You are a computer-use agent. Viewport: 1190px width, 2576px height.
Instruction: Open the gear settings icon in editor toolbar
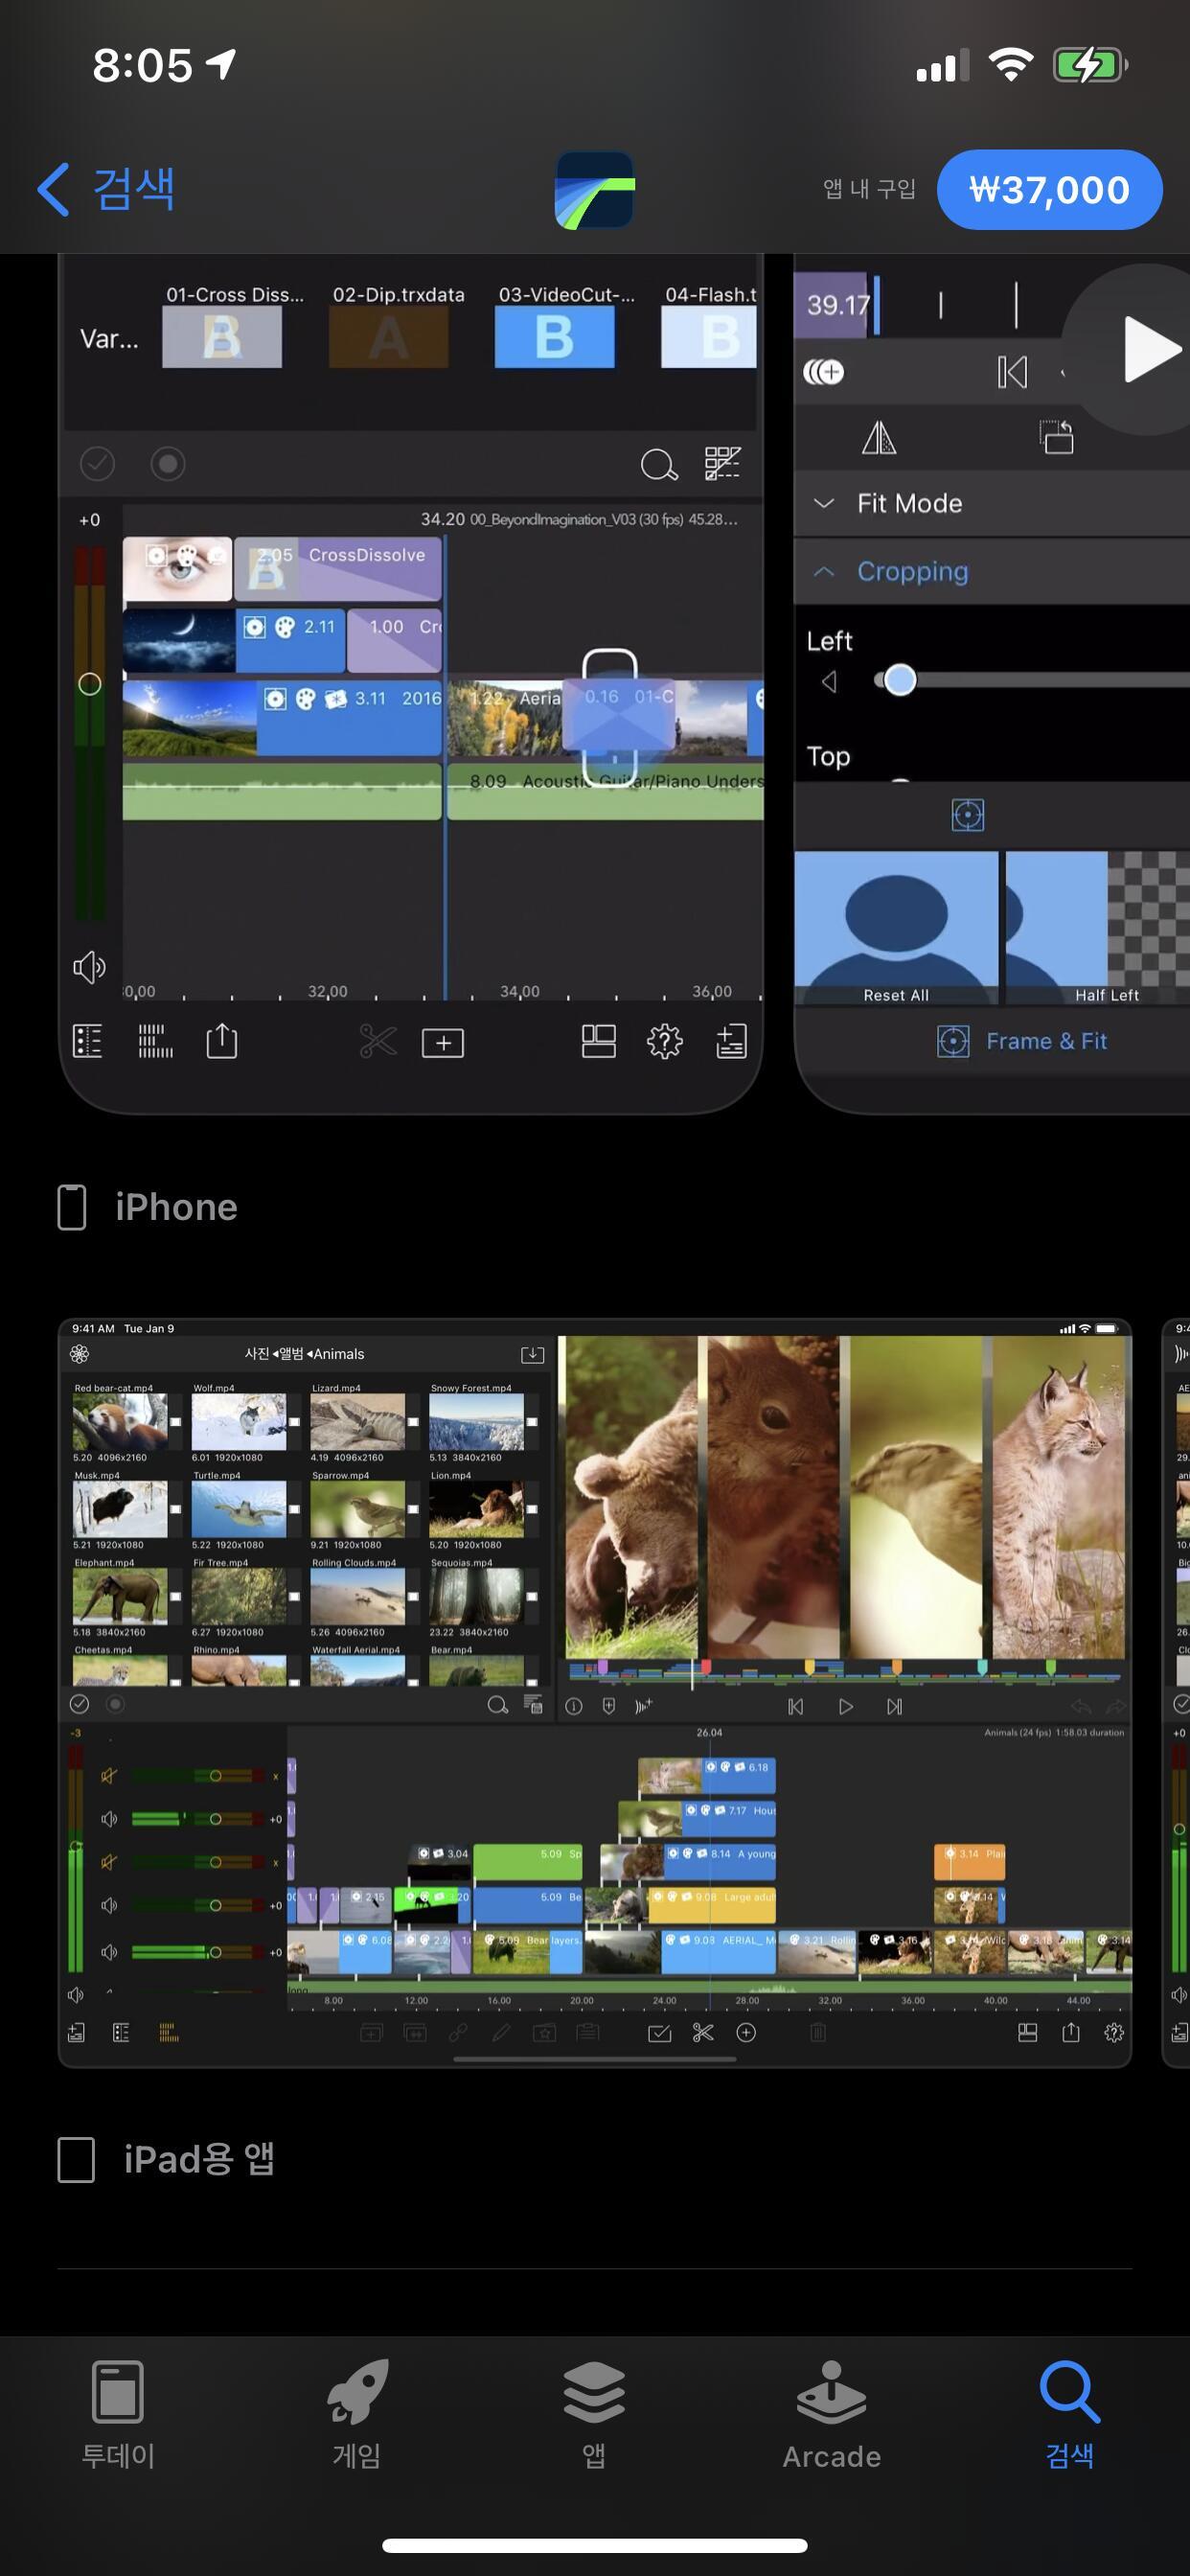664,1042
